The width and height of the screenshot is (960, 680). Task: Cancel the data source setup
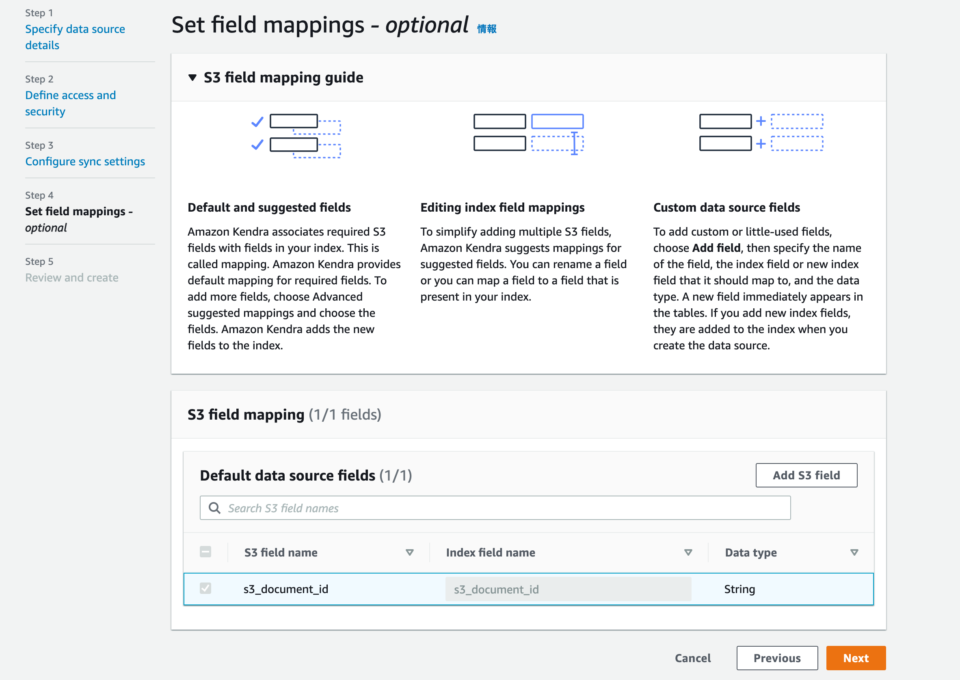point(692,658)
